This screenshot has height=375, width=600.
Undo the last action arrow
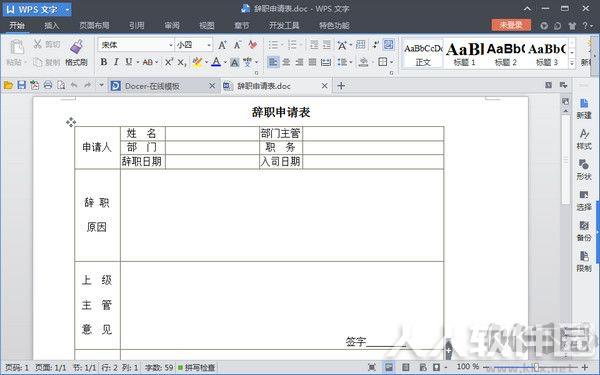coord(74,85)
